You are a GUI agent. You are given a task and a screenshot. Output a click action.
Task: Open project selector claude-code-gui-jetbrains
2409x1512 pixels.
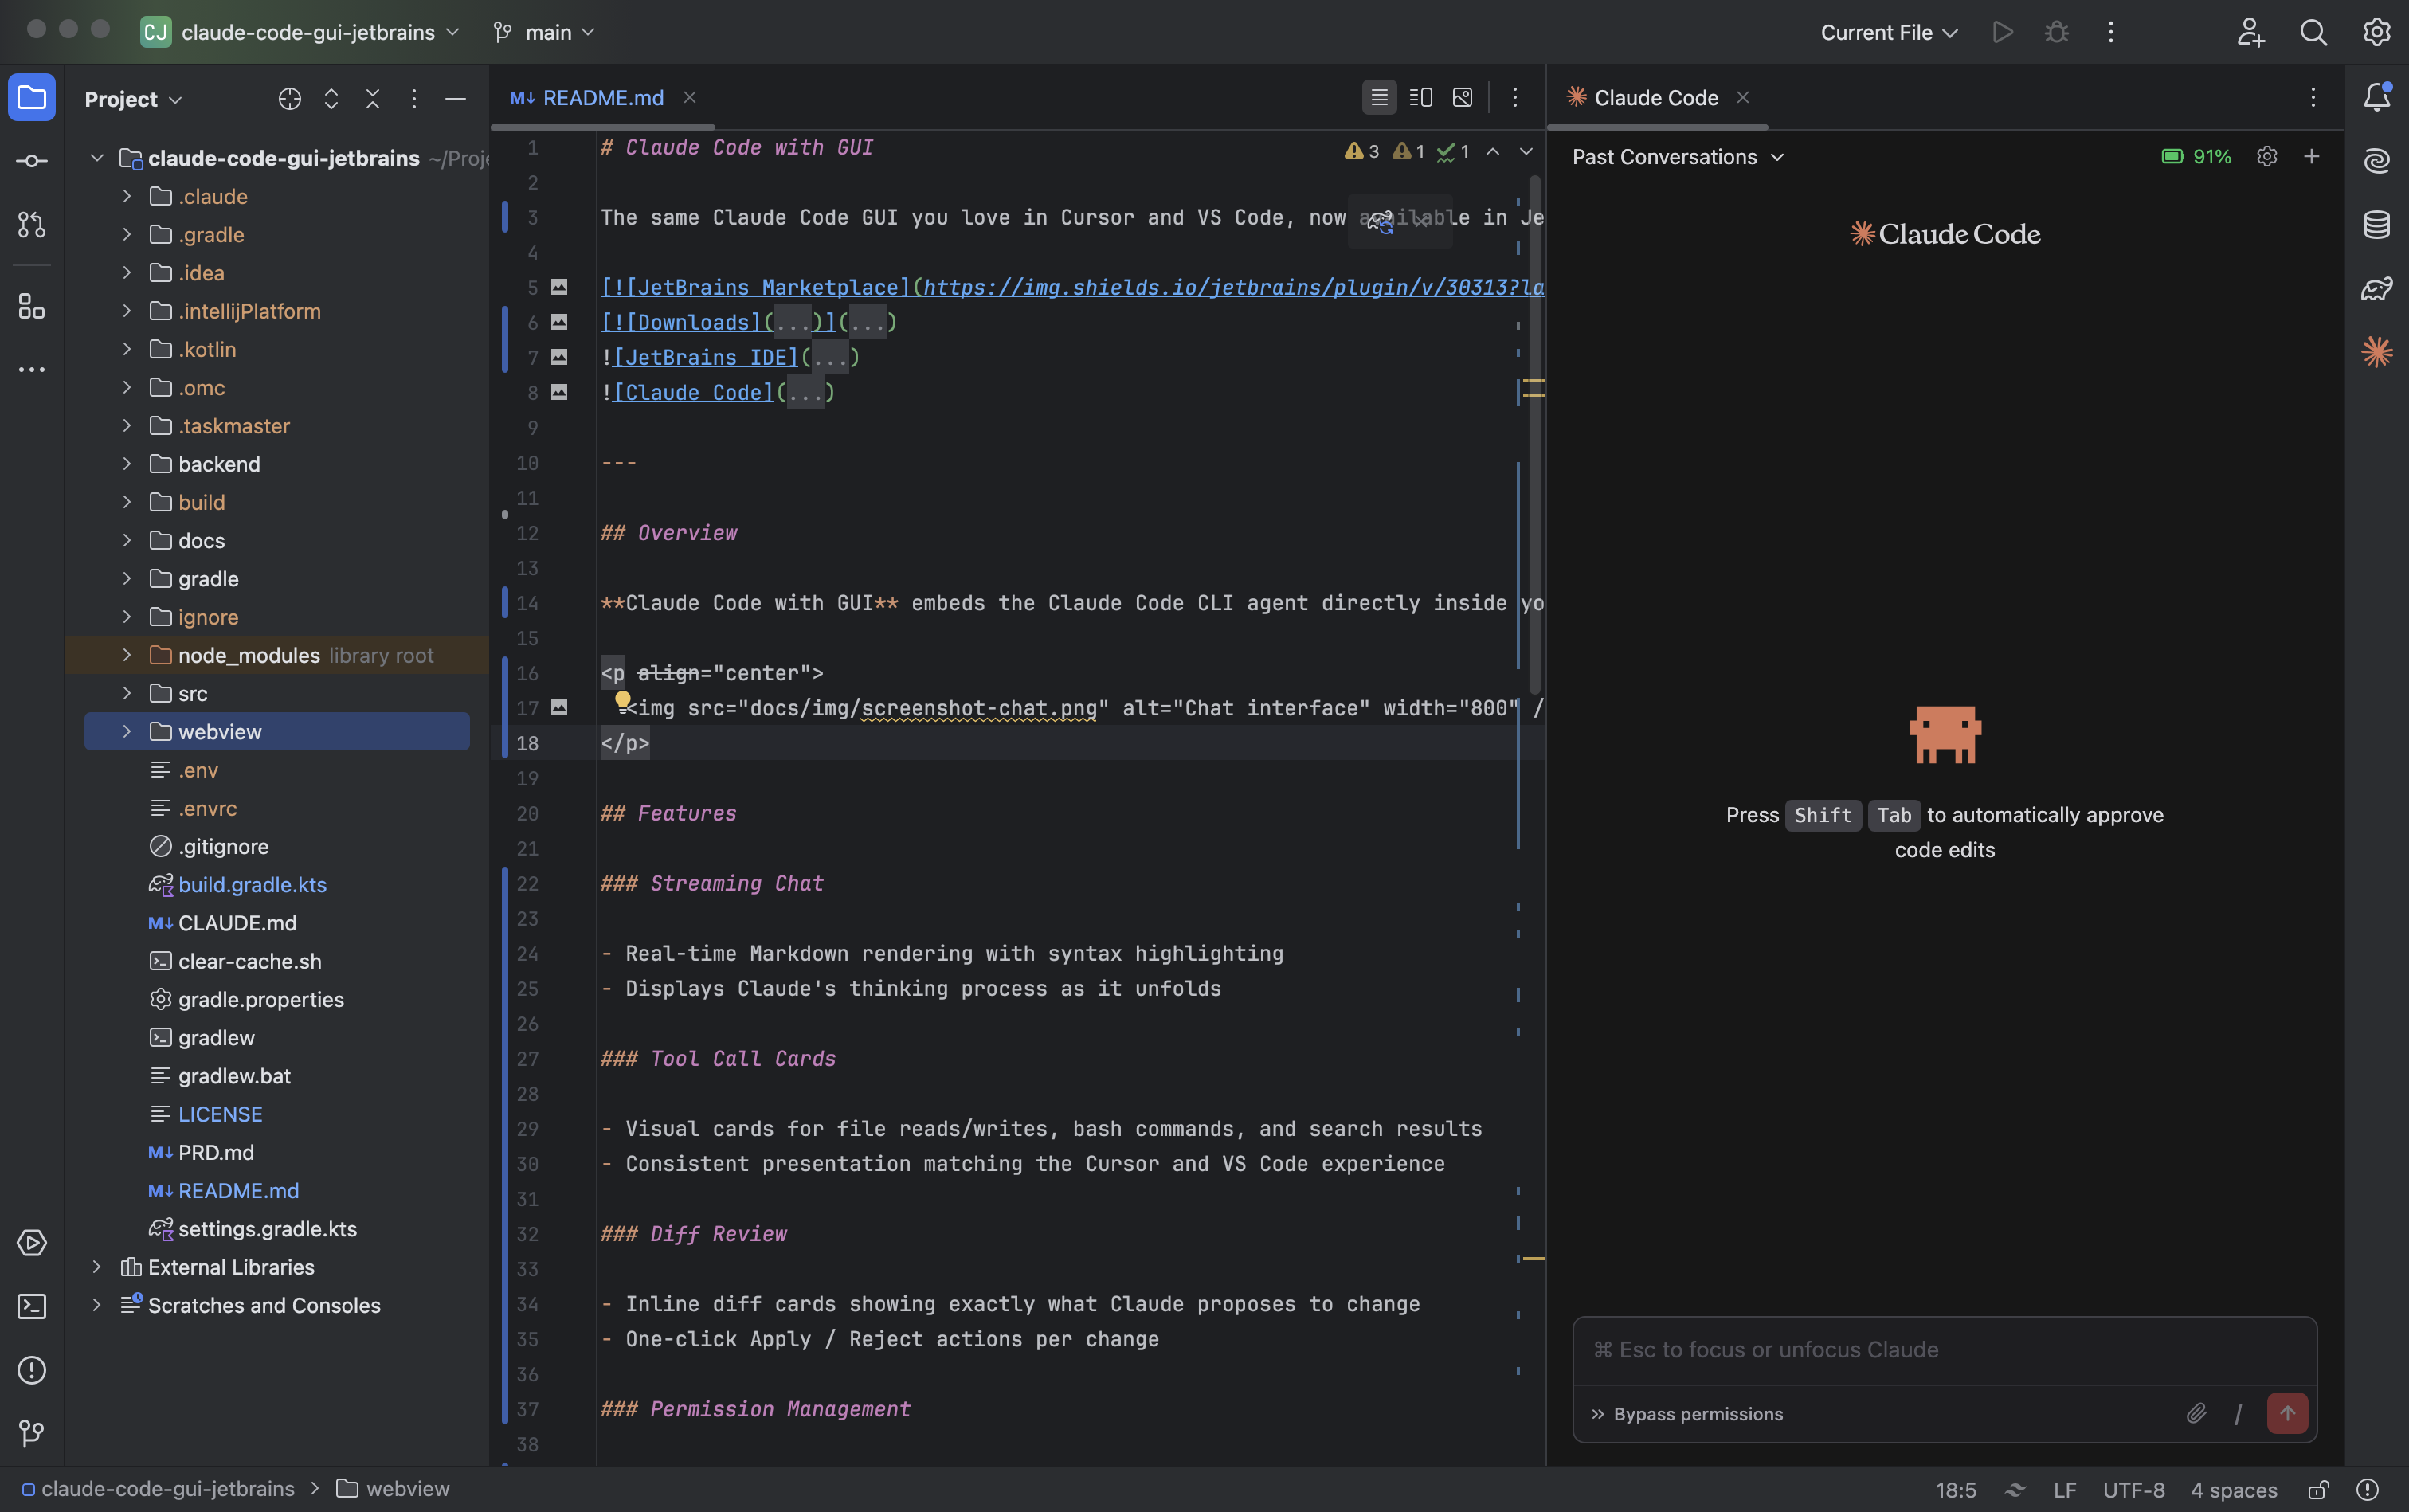(300, 32)
